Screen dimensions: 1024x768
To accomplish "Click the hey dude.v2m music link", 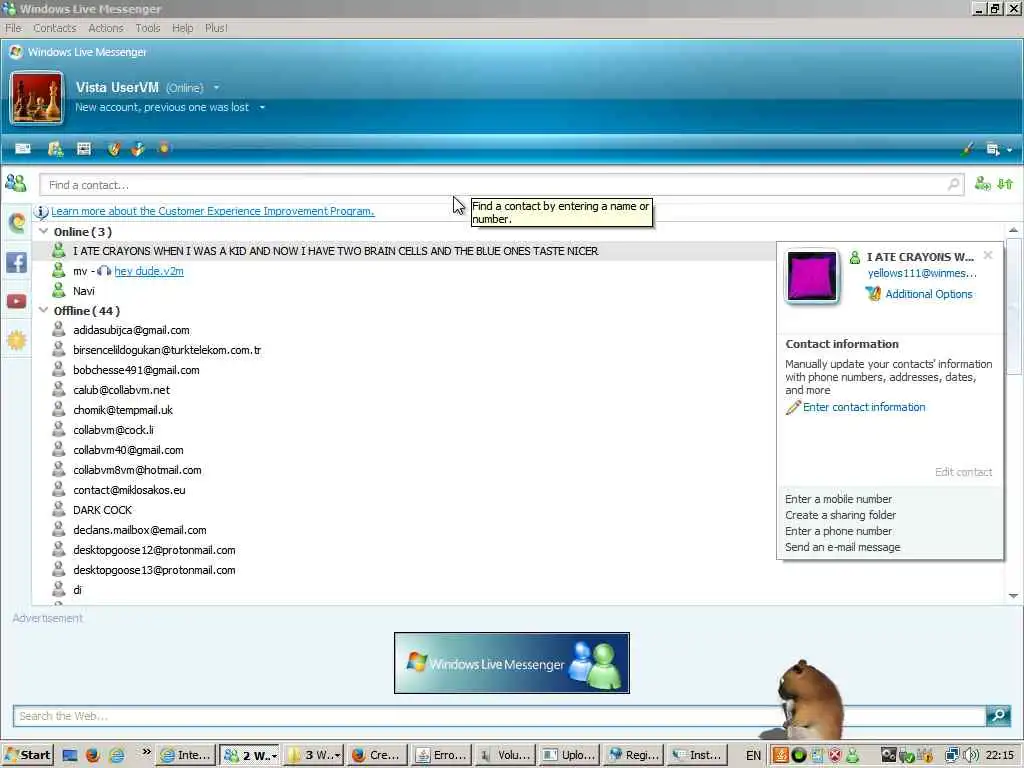I will (149, 271).
